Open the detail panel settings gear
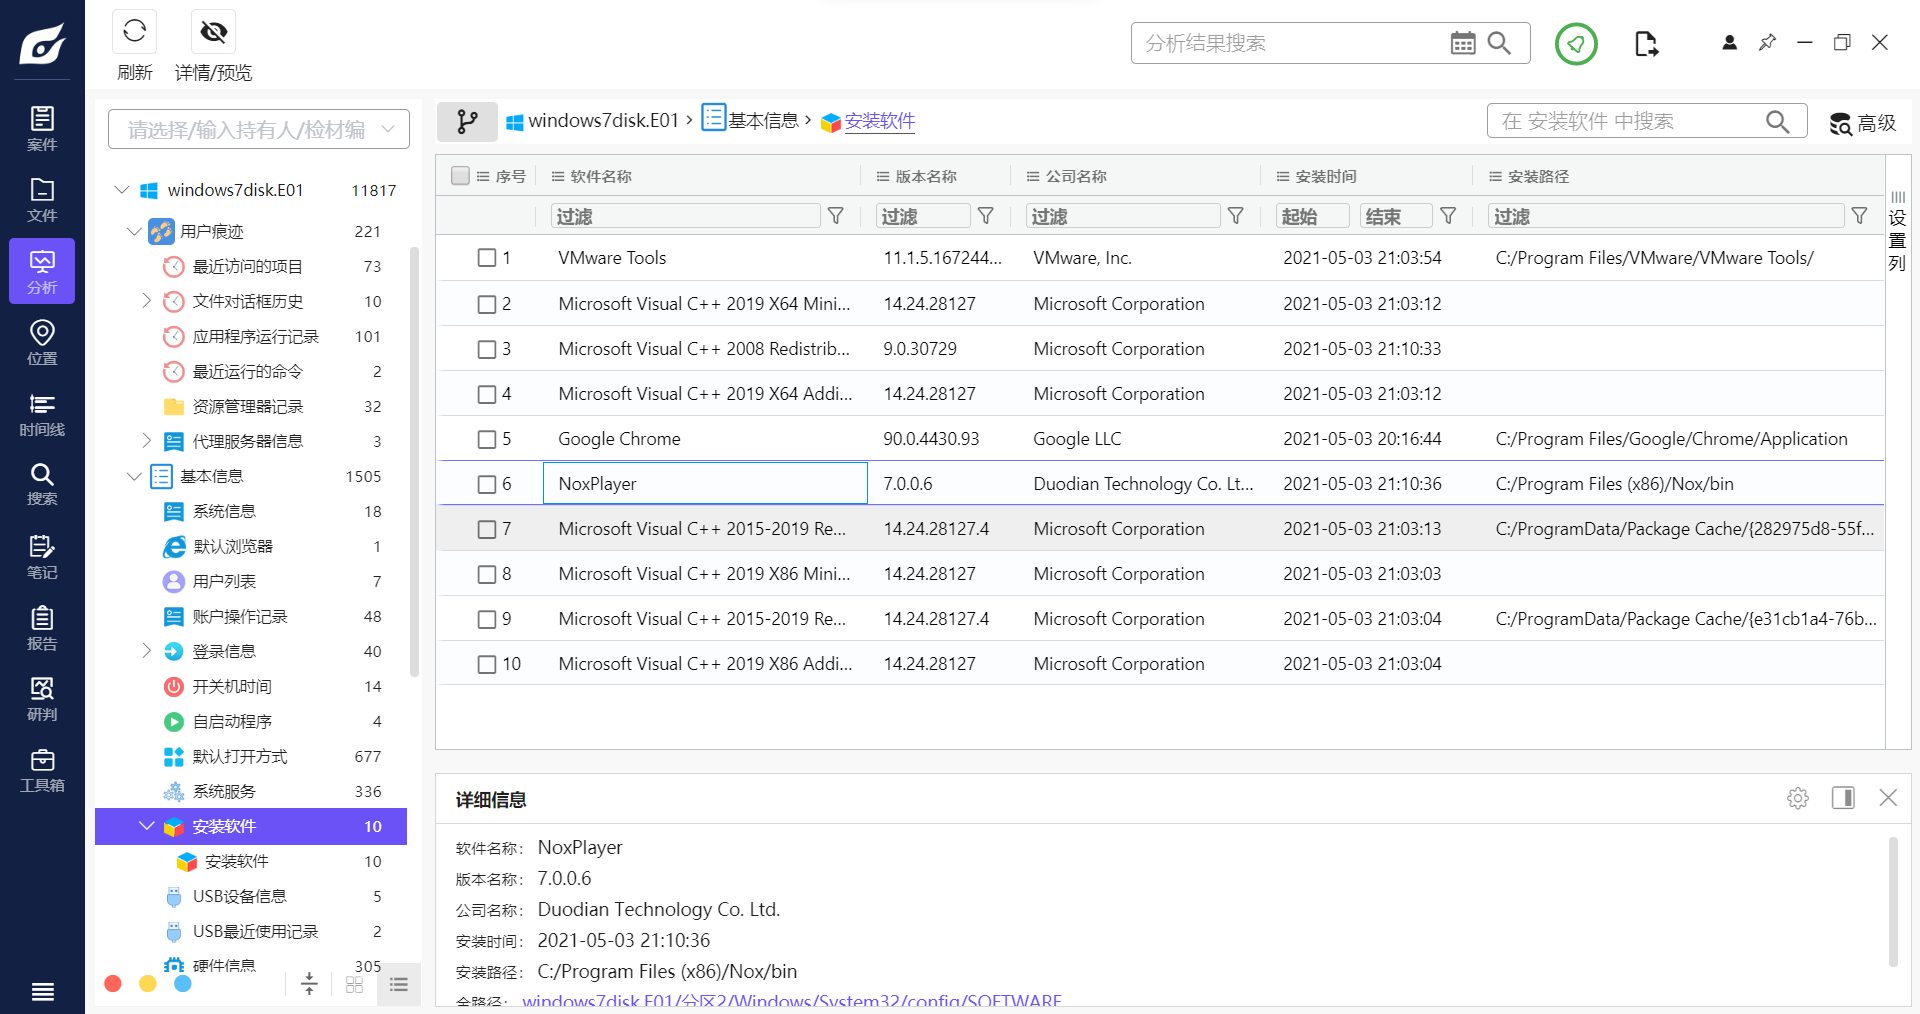 pos(1798,798)
